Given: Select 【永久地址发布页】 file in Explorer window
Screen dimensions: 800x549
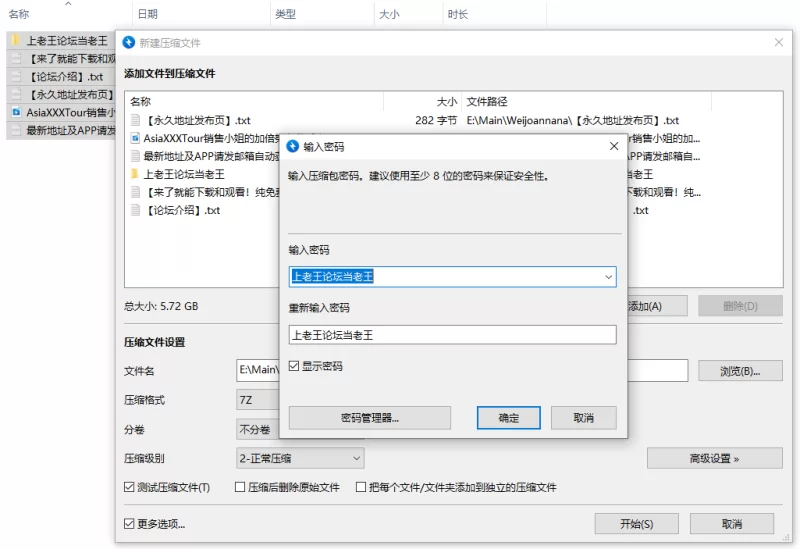Looking at the screenshot, I should (61, 94).
